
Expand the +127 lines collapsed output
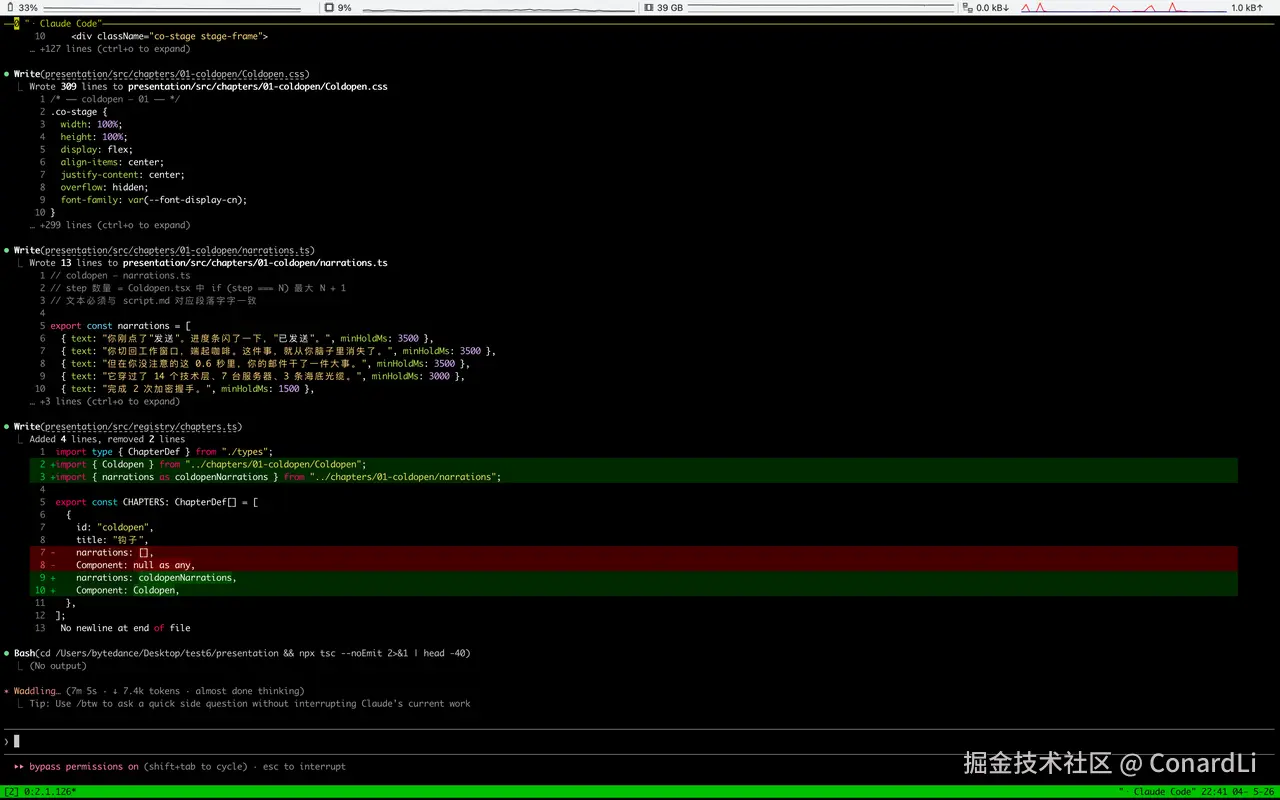click(x=110, y=48)
